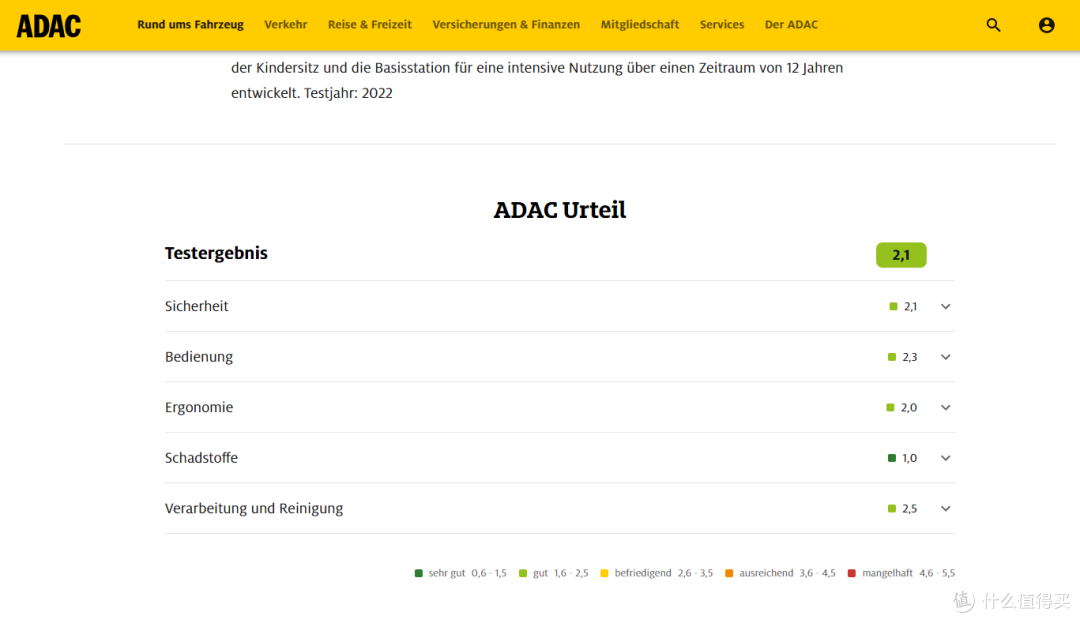
Task: Click the rating dot next to Bedienung
Action: tap(890, 357)
